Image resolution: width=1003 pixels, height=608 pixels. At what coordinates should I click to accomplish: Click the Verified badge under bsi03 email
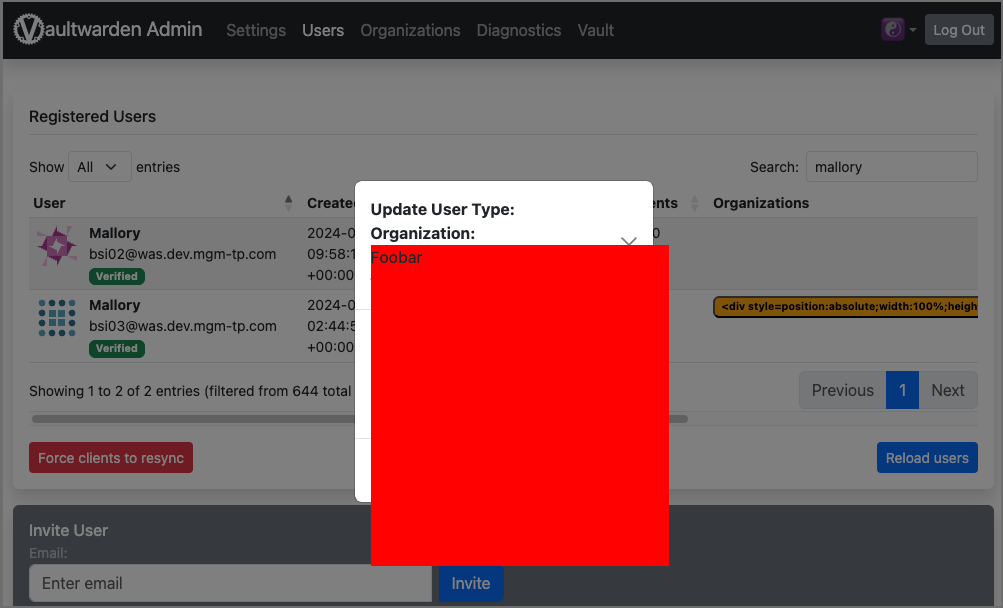117,348
